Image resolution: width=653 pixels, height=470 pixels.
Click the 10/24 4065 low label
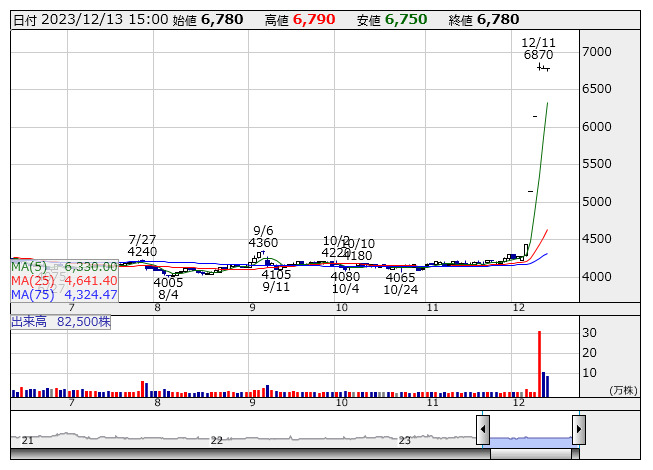pyautogui.click(x=400, y=284)
